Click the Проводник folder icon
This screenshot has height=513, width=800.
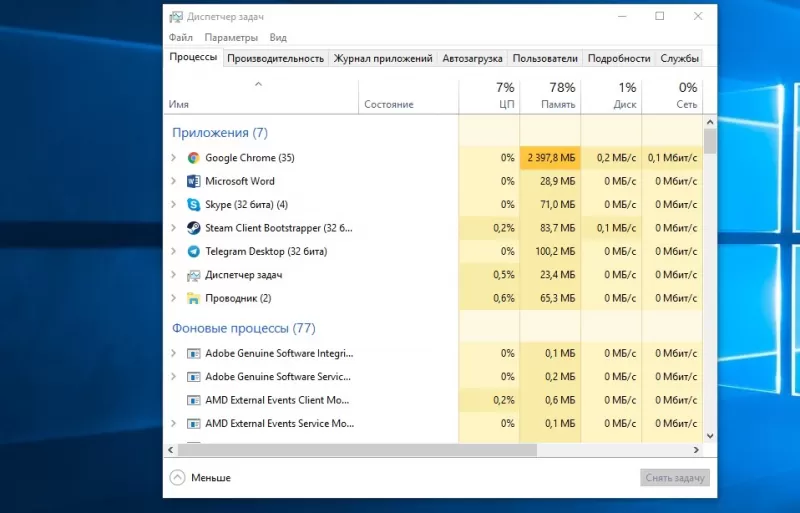pyautogui.click(x=194, y=298)
